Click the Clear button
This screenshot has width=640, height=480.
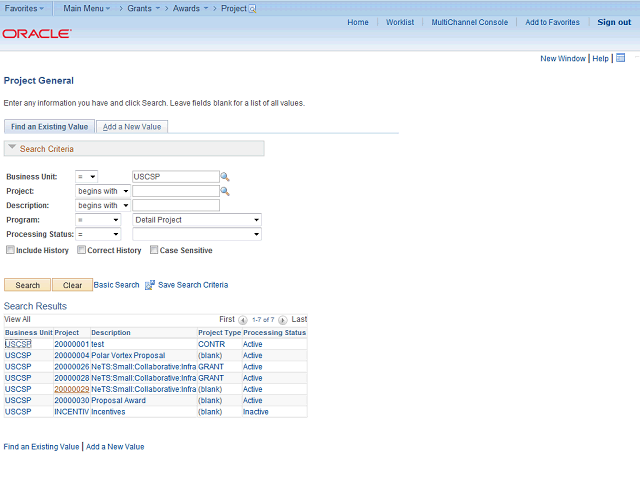[x=72, y=285]
